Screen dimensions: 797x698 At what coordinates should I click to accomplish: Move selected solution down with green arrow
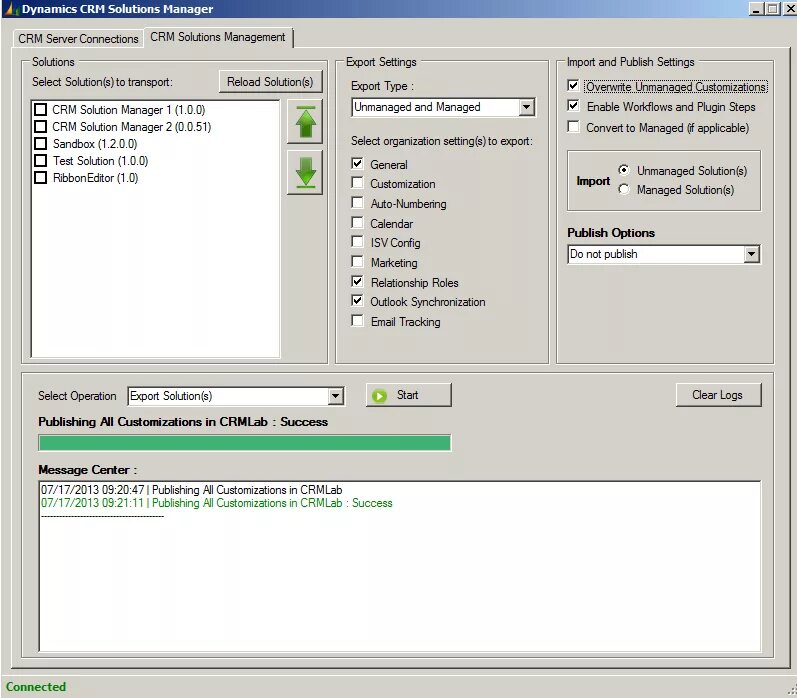click(305, 172)
